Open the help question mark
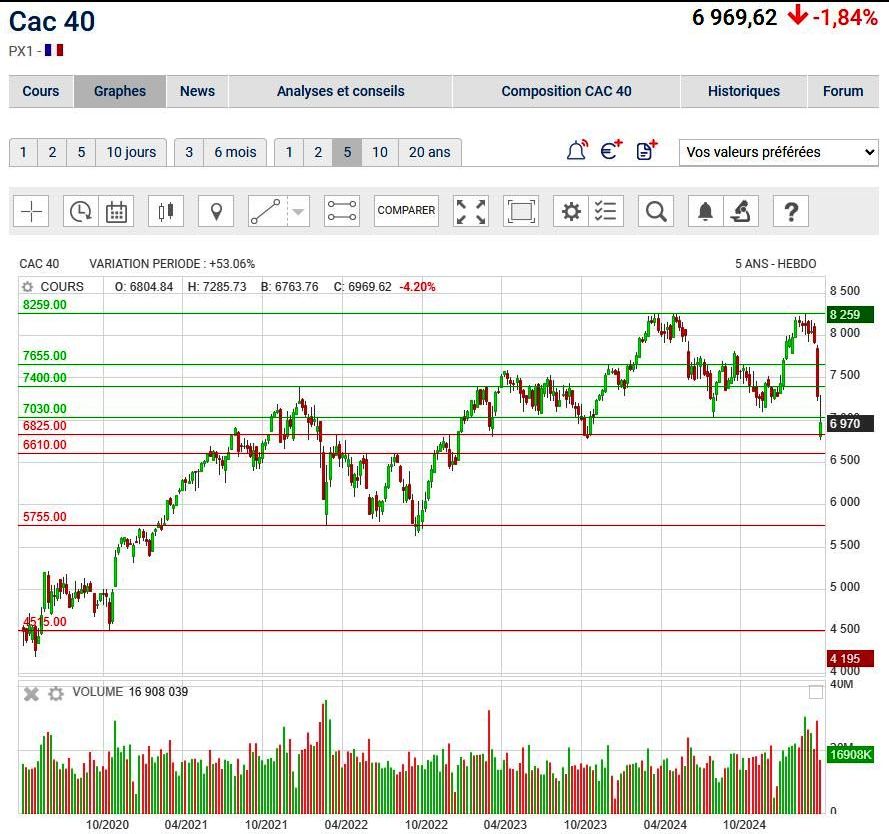 click(x=791, y=211)
